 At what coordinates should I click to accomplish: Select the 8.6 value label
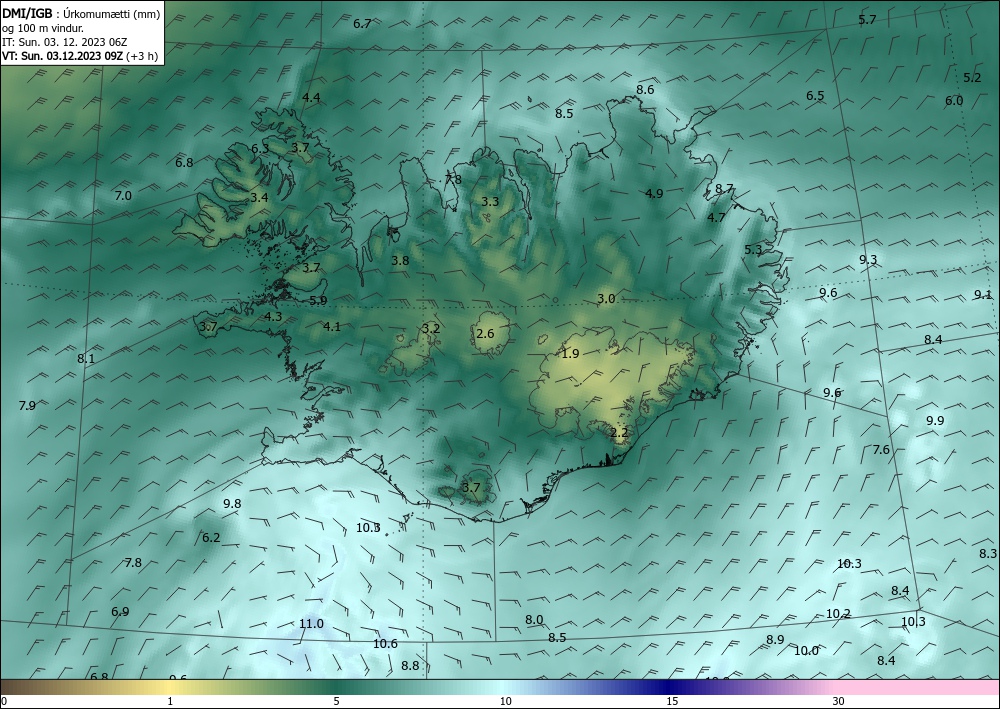[645, 90]
